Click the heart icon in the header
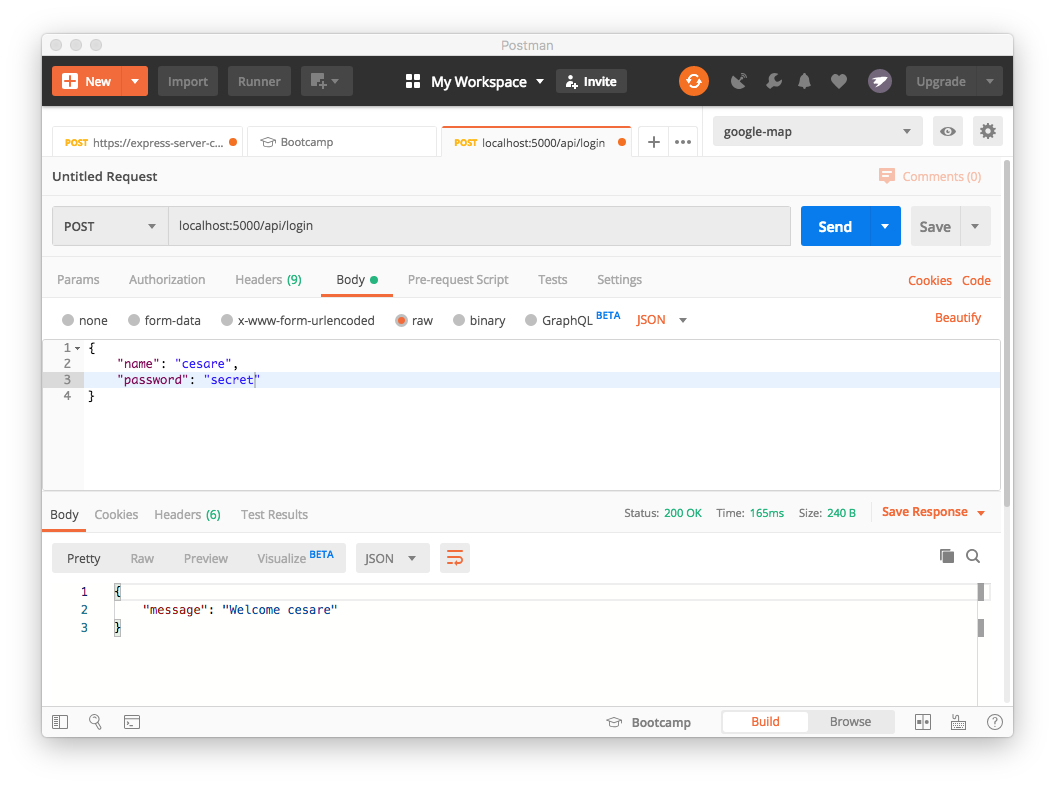This screenshot has height=787, width=1055. click(839, 81)
